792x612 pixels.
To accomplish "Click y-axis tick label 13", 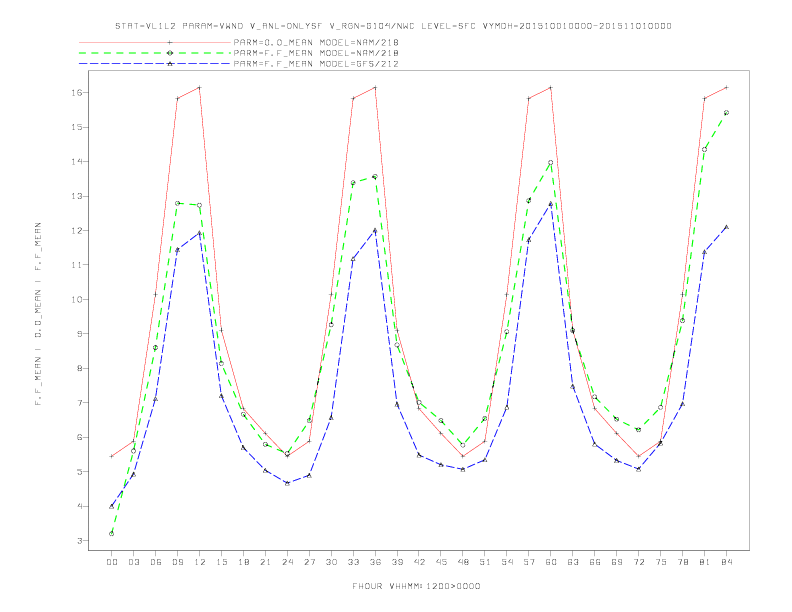I will 77,196.
